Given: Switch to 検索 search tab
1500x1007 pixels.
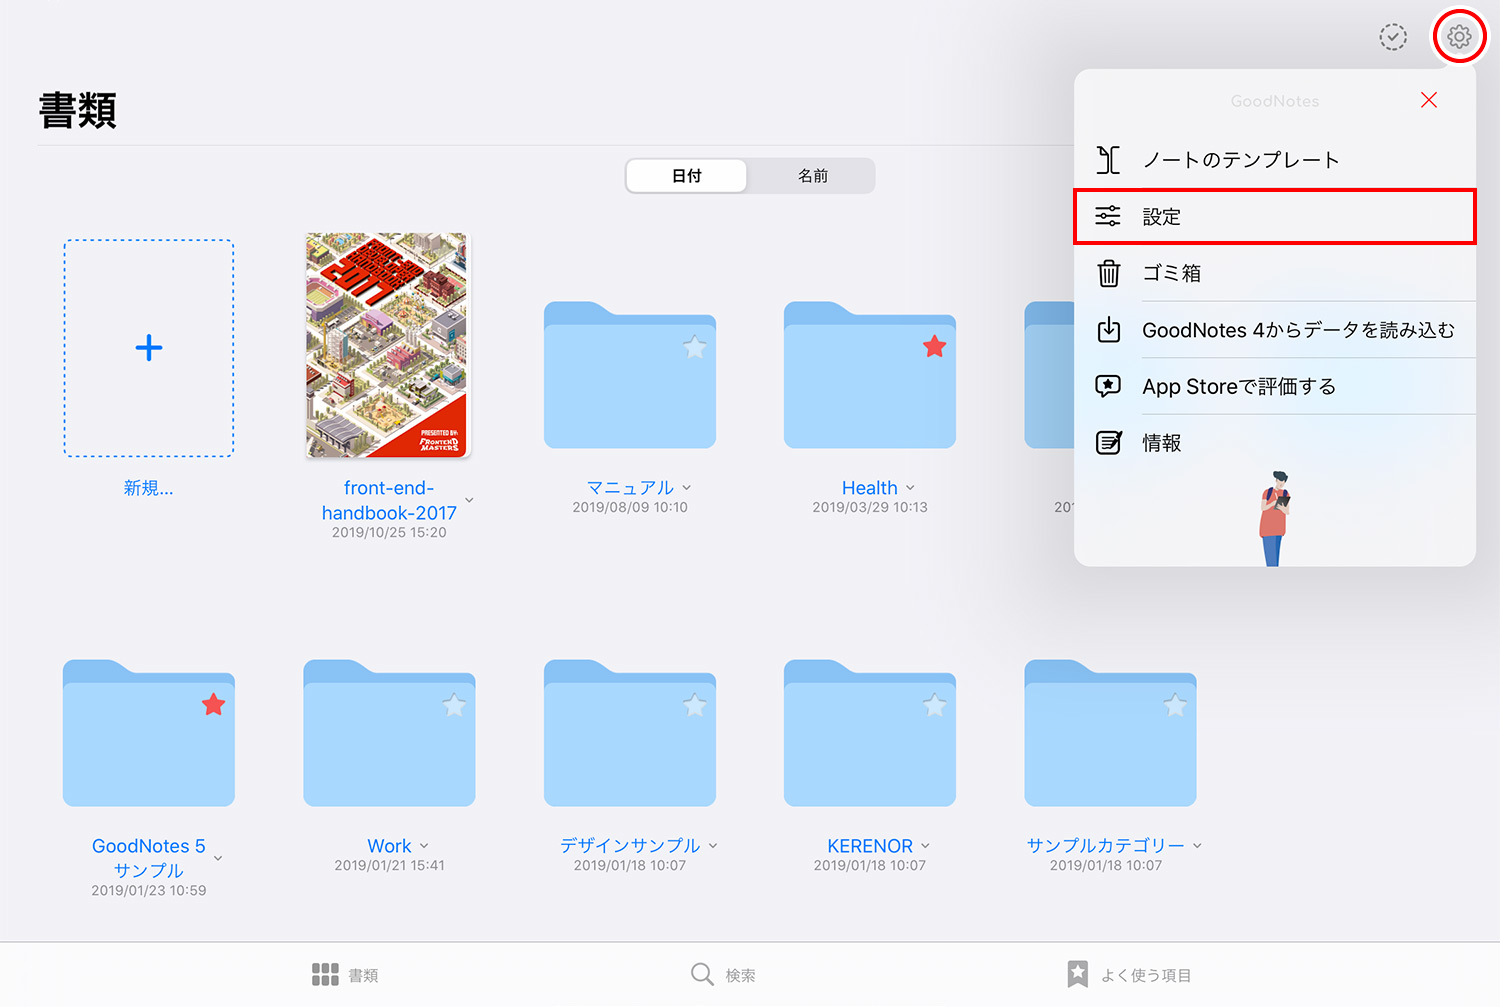Looking at the screenshot, I should pyautogui.click(x=723, y=975).
